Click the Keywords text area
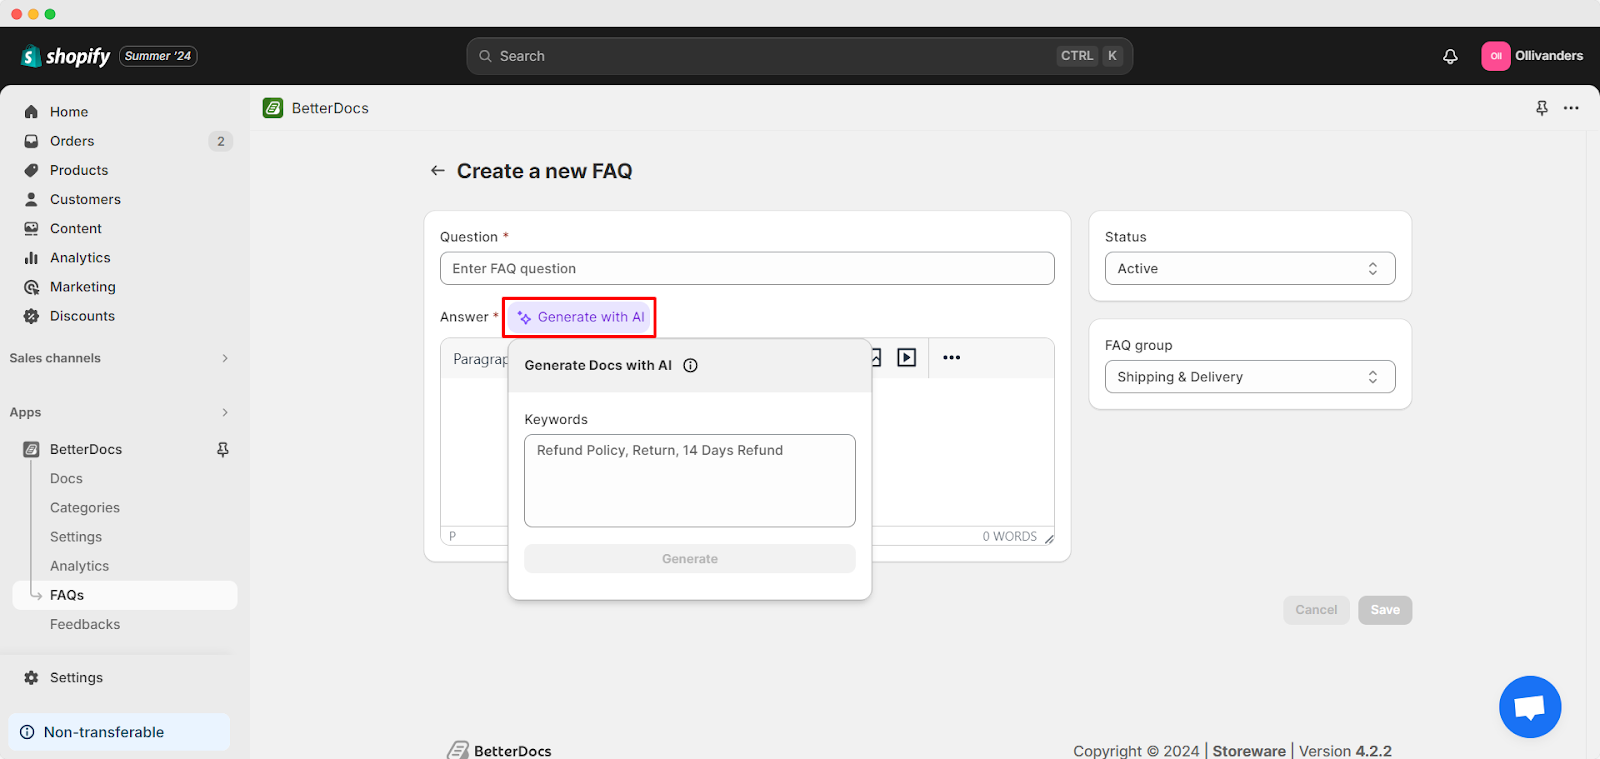 (690, 481)
